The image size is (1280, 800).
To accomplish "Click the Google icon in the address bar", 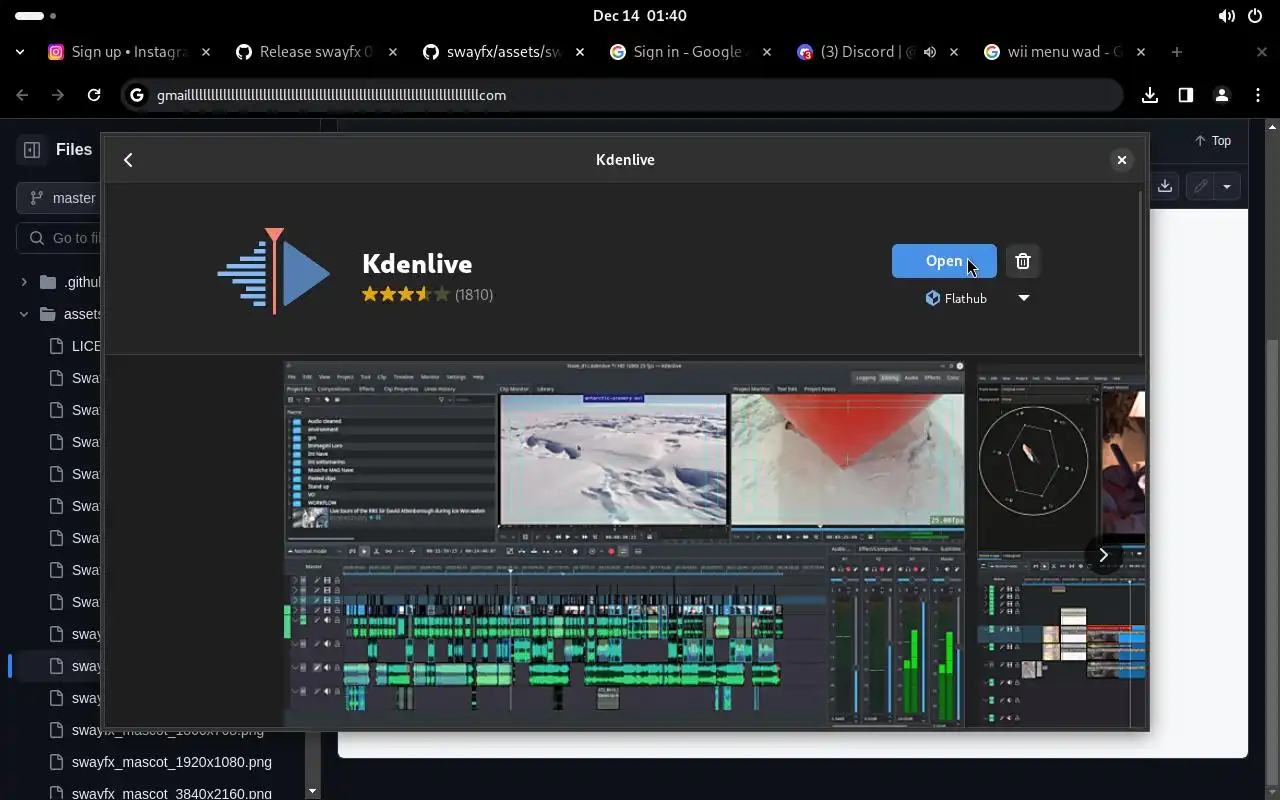I will tap(137, 95).
